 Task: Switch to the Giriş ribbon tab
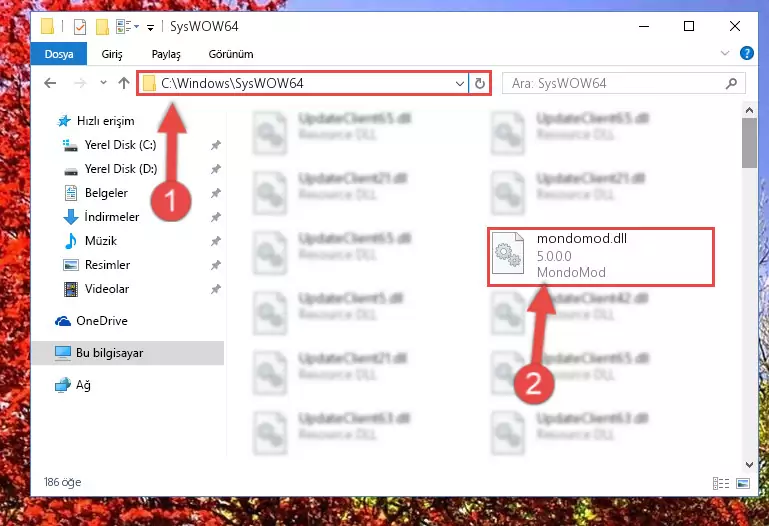(x=112, y=54)
